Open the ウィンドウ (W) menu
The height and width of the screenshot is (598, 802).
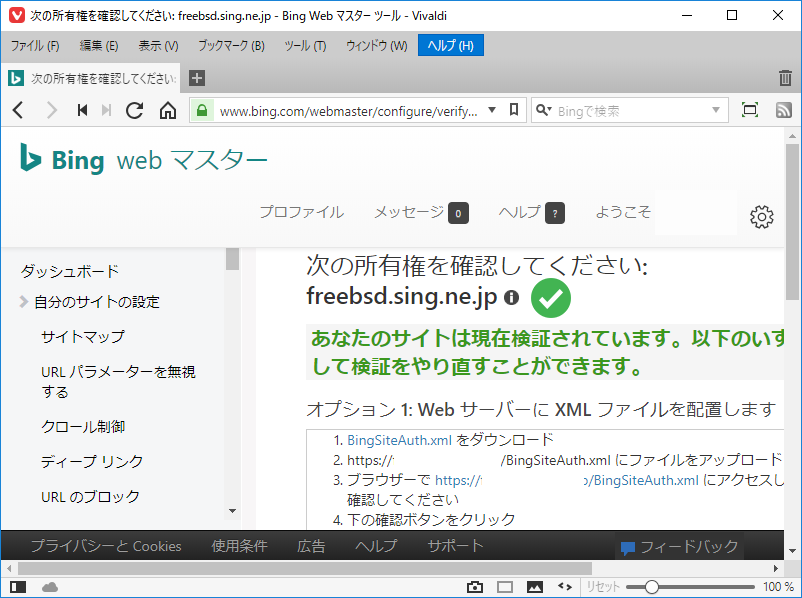[x=376, y=46]
